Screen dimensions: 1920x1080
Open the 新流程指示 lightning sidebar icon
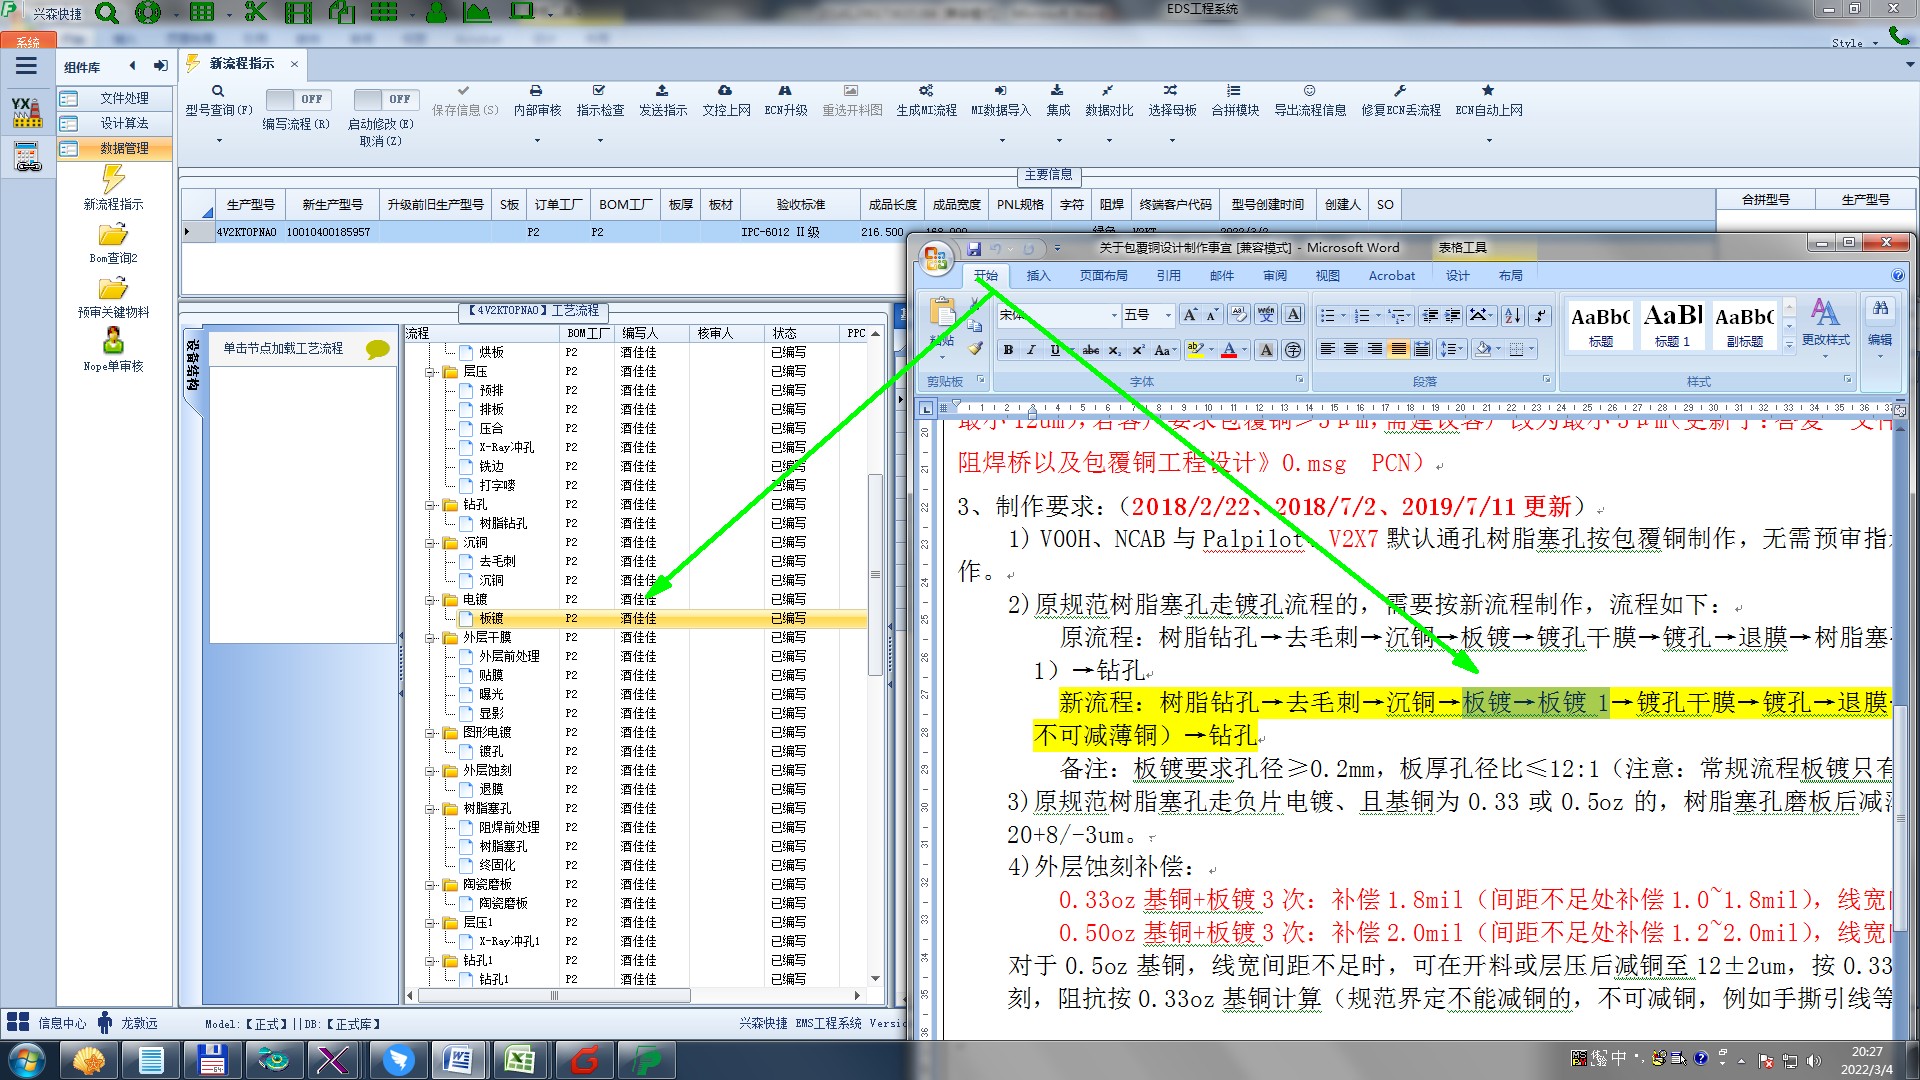[x=113, y=180]
